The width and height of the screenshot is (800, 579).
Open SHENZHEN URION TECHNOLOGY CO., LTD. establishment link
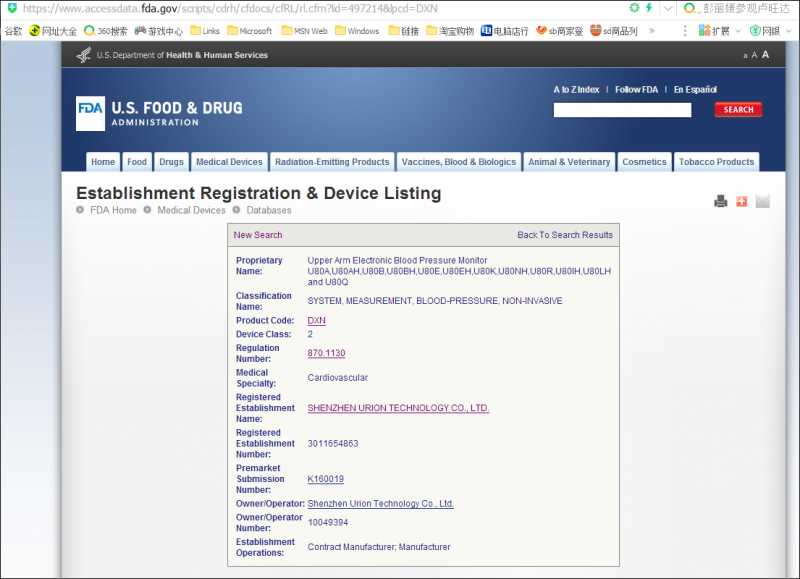(x=398, y=408)
